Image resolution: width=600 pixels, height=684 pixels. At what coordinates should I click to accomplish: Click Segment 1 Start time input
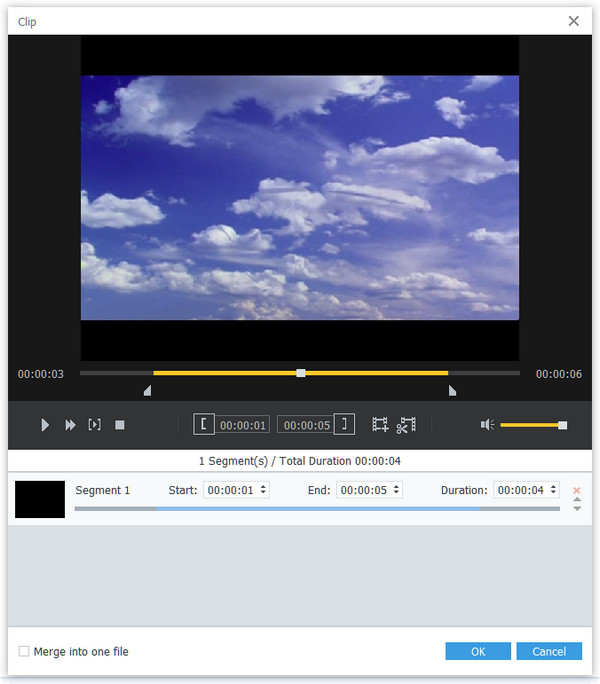(236, 490)
